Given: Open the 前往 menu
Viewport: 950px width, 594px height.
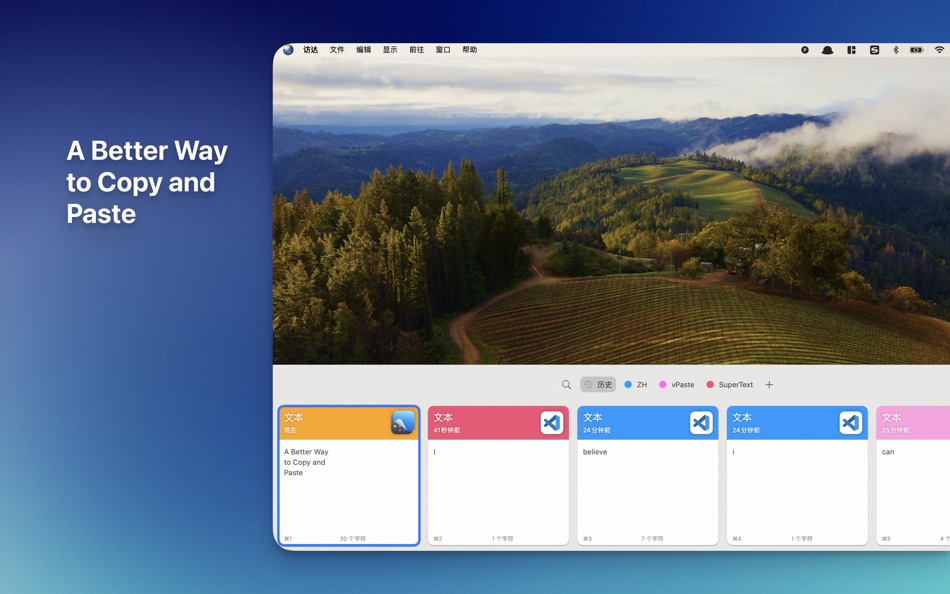Looking at the screenshot, I should tap(417, 50).
